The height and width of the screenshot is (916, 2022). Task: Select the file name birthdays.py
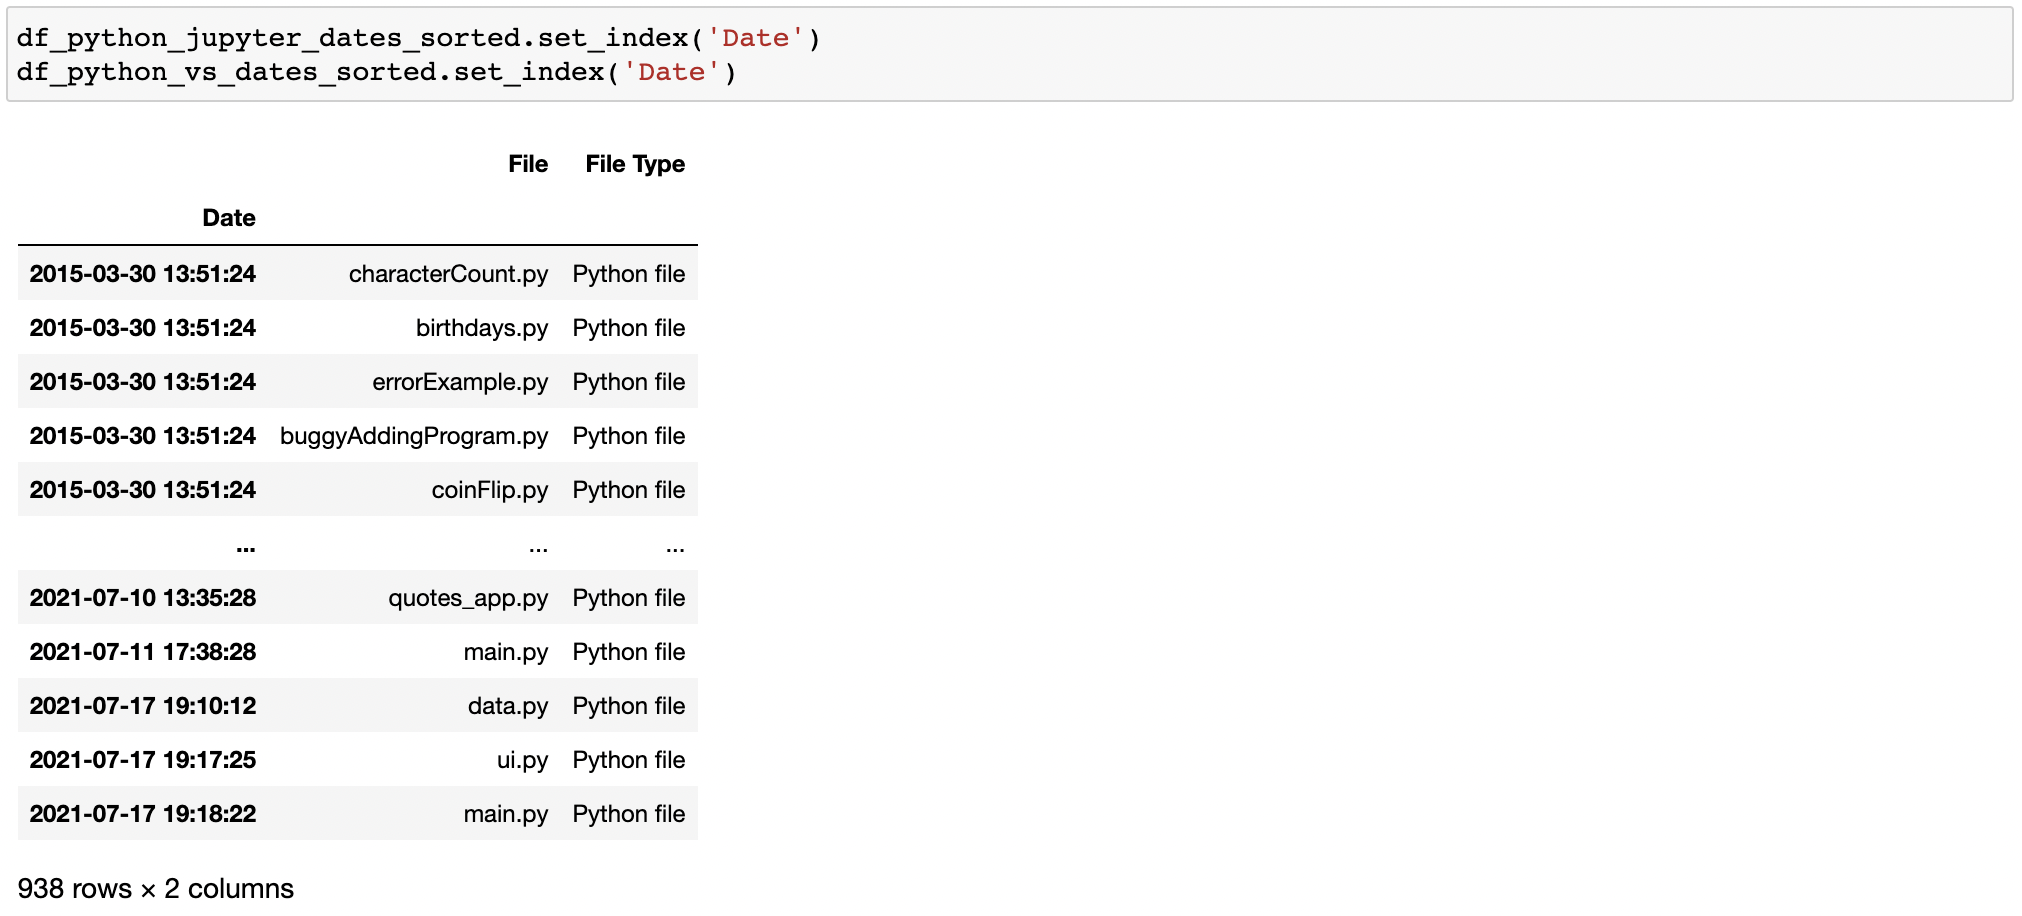point(482,328)
